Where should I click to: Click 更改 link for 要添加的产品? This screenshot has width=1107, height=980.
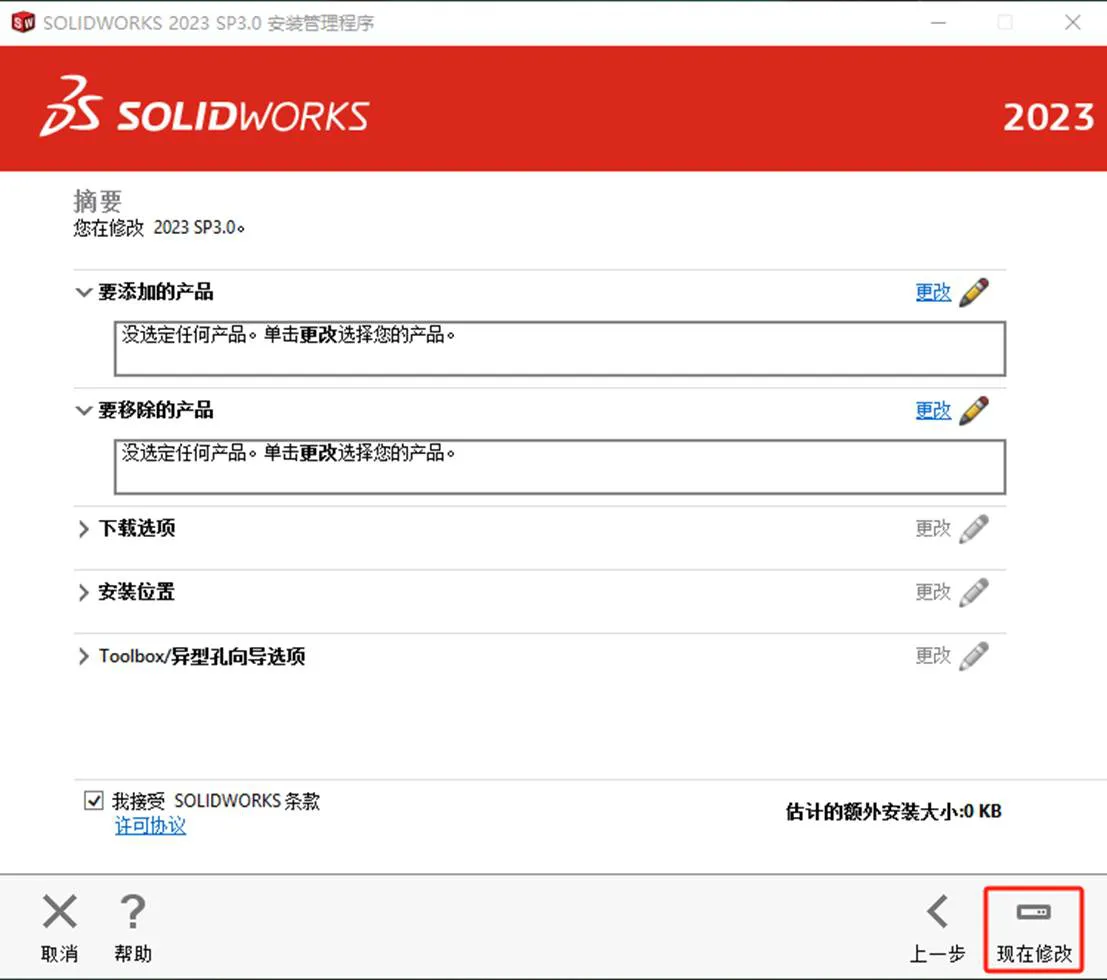click(933, 292)
